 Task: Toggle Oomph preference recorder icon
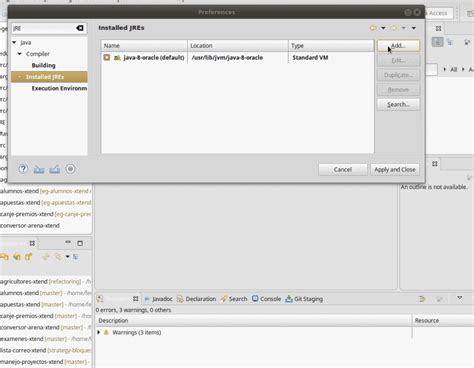pos(70,169)
